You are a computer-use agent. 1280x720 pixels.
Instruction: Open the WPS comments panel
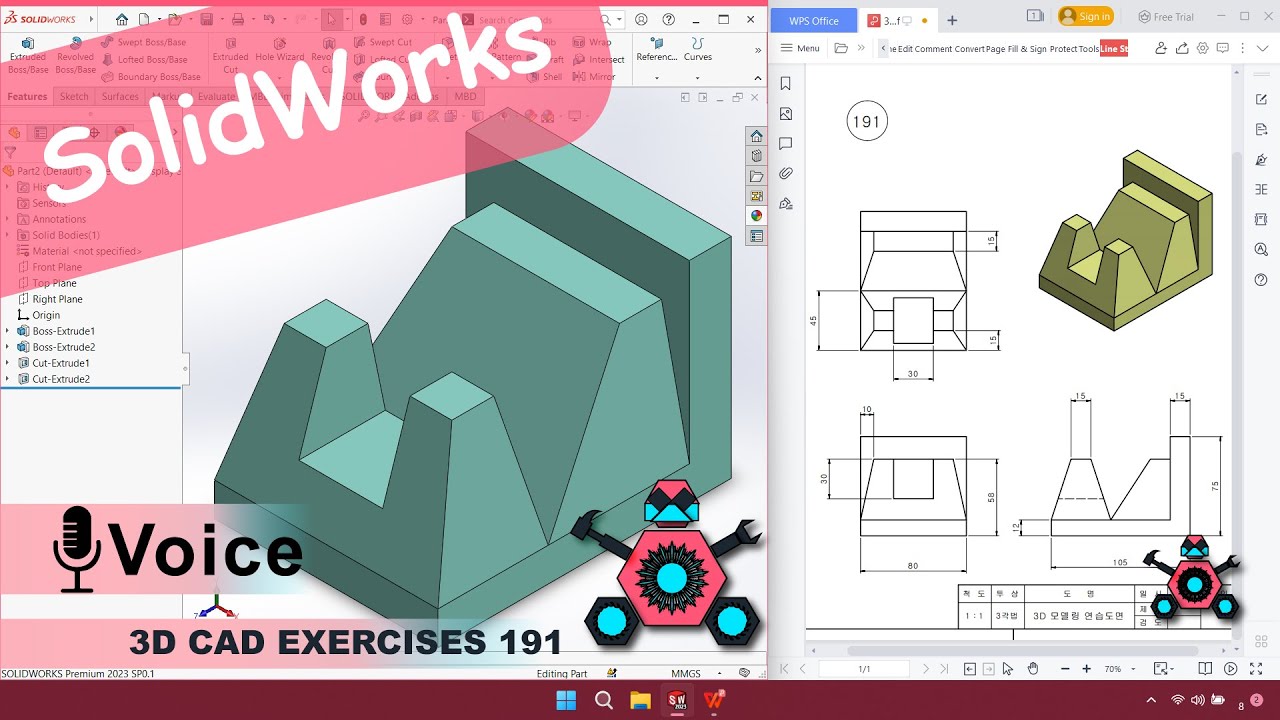pos(786,144)
